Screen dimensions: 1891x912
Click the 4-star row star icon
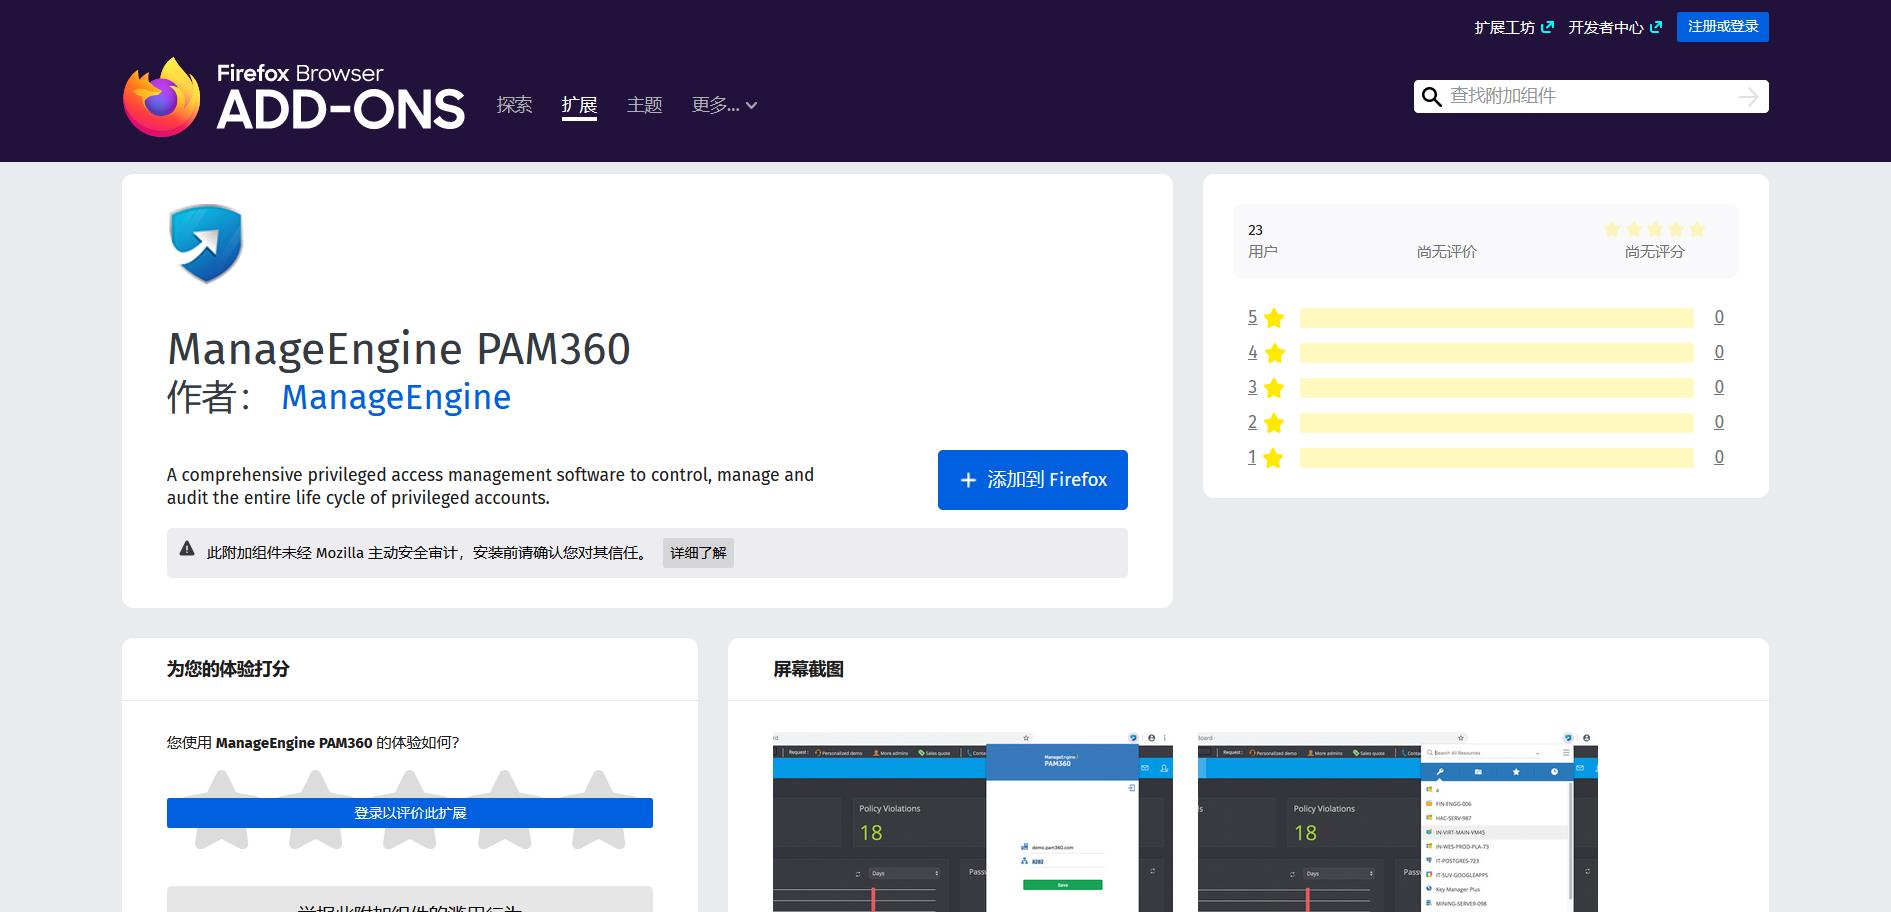pyautogui.click(x=1274, y=353)
